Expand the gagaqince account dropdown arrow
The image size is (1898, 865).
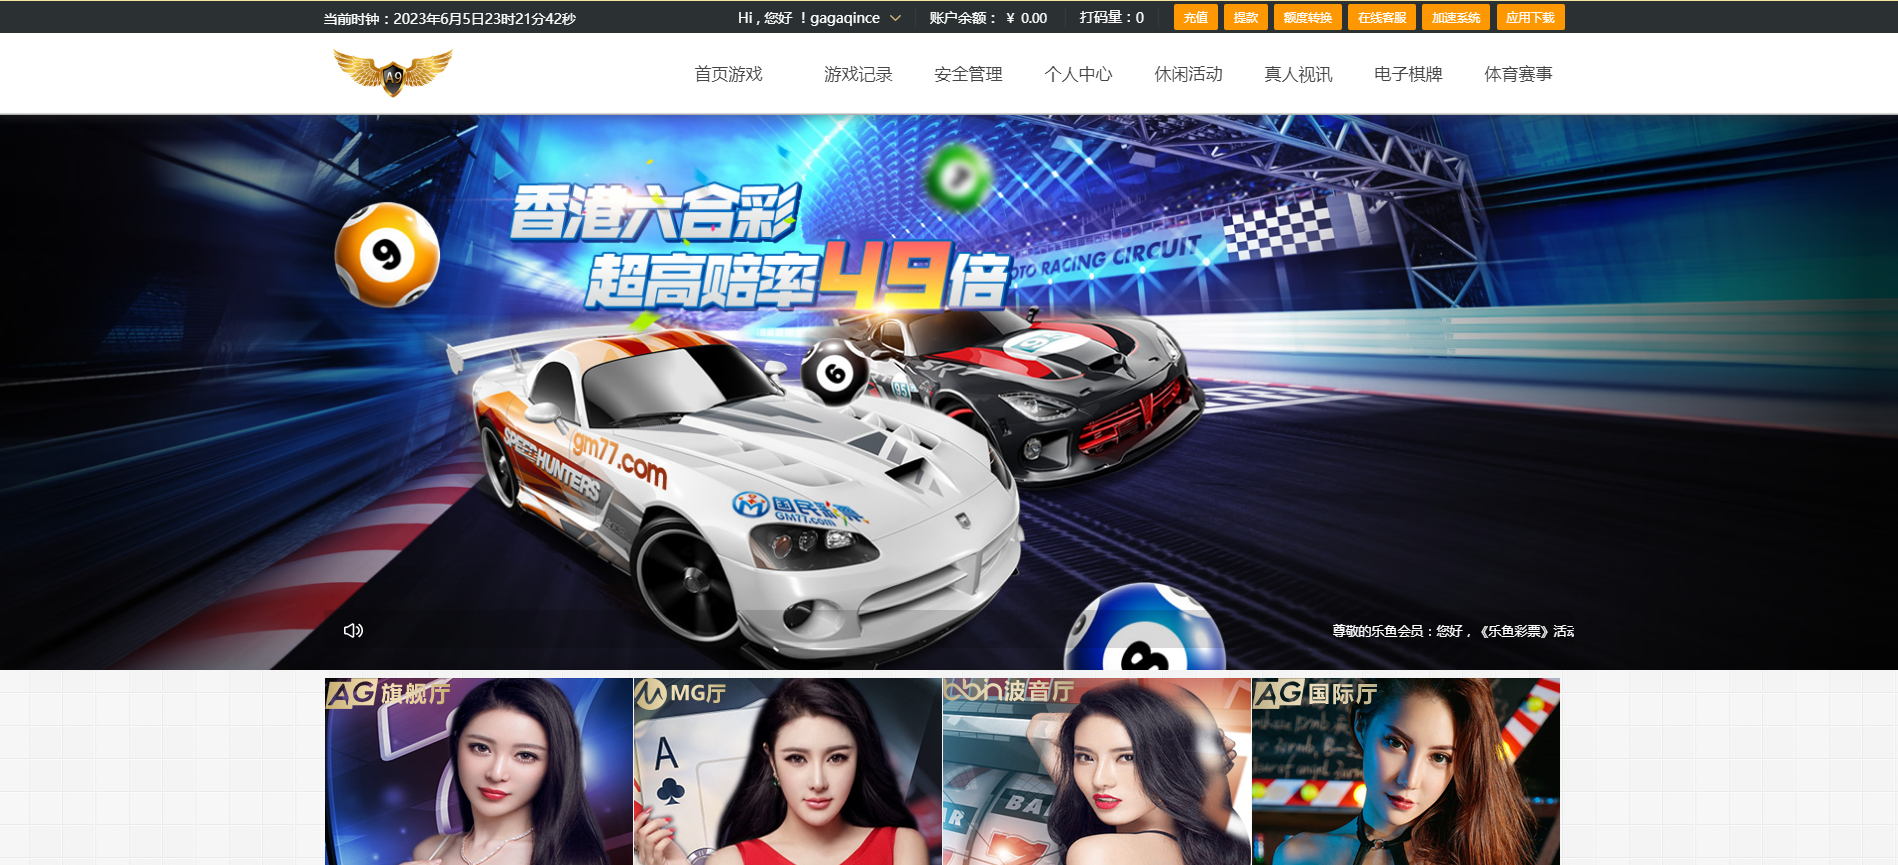pyautogui.click(x=895, y=18)
